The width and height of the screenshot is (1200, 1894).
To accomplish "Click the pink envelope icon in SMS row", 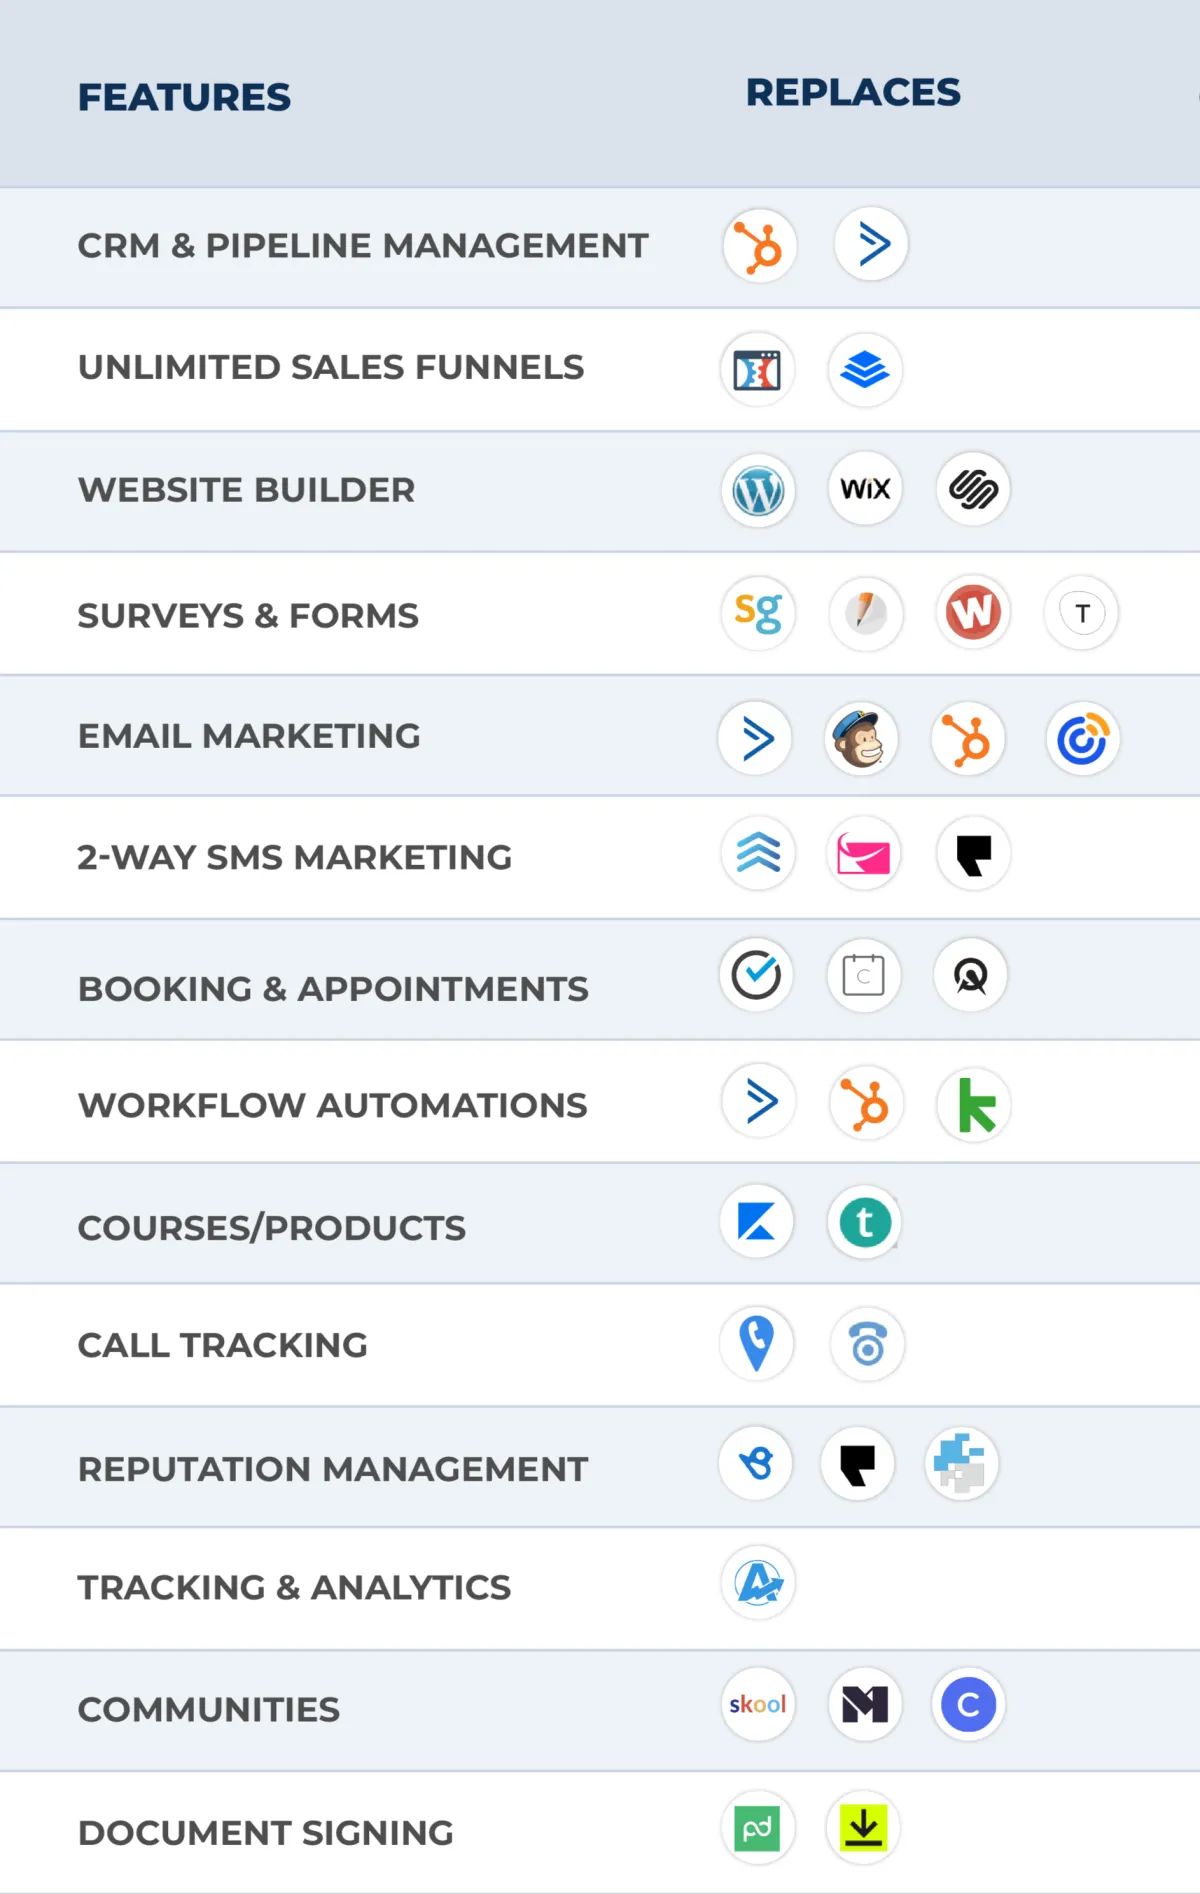I will [x=864, y=855].
